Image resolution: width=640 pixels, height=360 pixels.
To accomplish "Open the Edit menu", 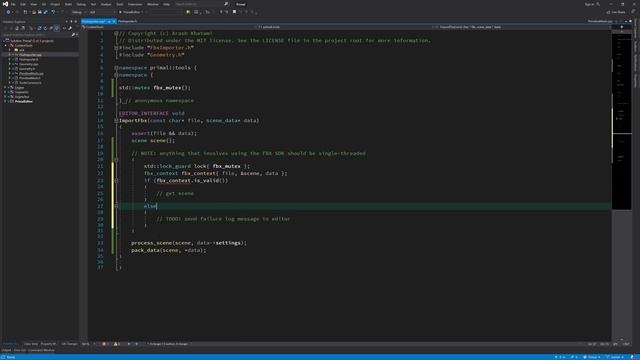I will click(x=23, y=4).
